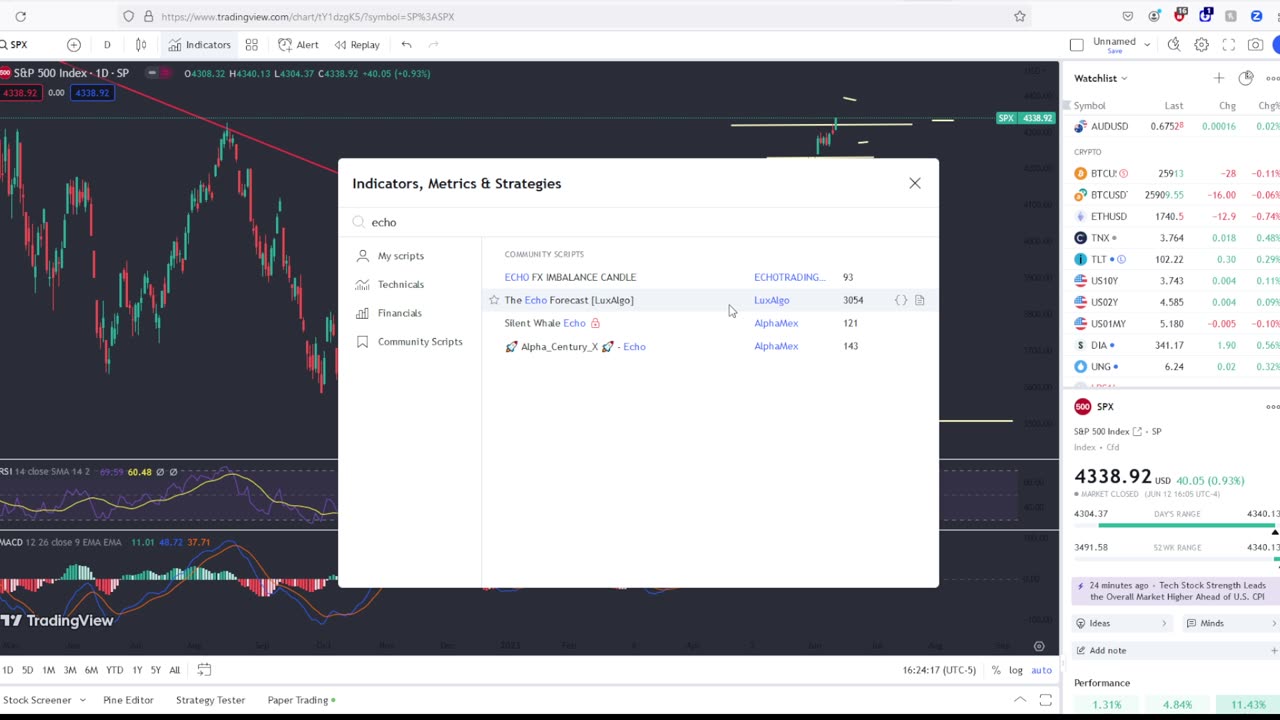This screenshot has width=1280, height=720.
Task: Select the chart layout square icon
Action: click(x=1076, y=45)
